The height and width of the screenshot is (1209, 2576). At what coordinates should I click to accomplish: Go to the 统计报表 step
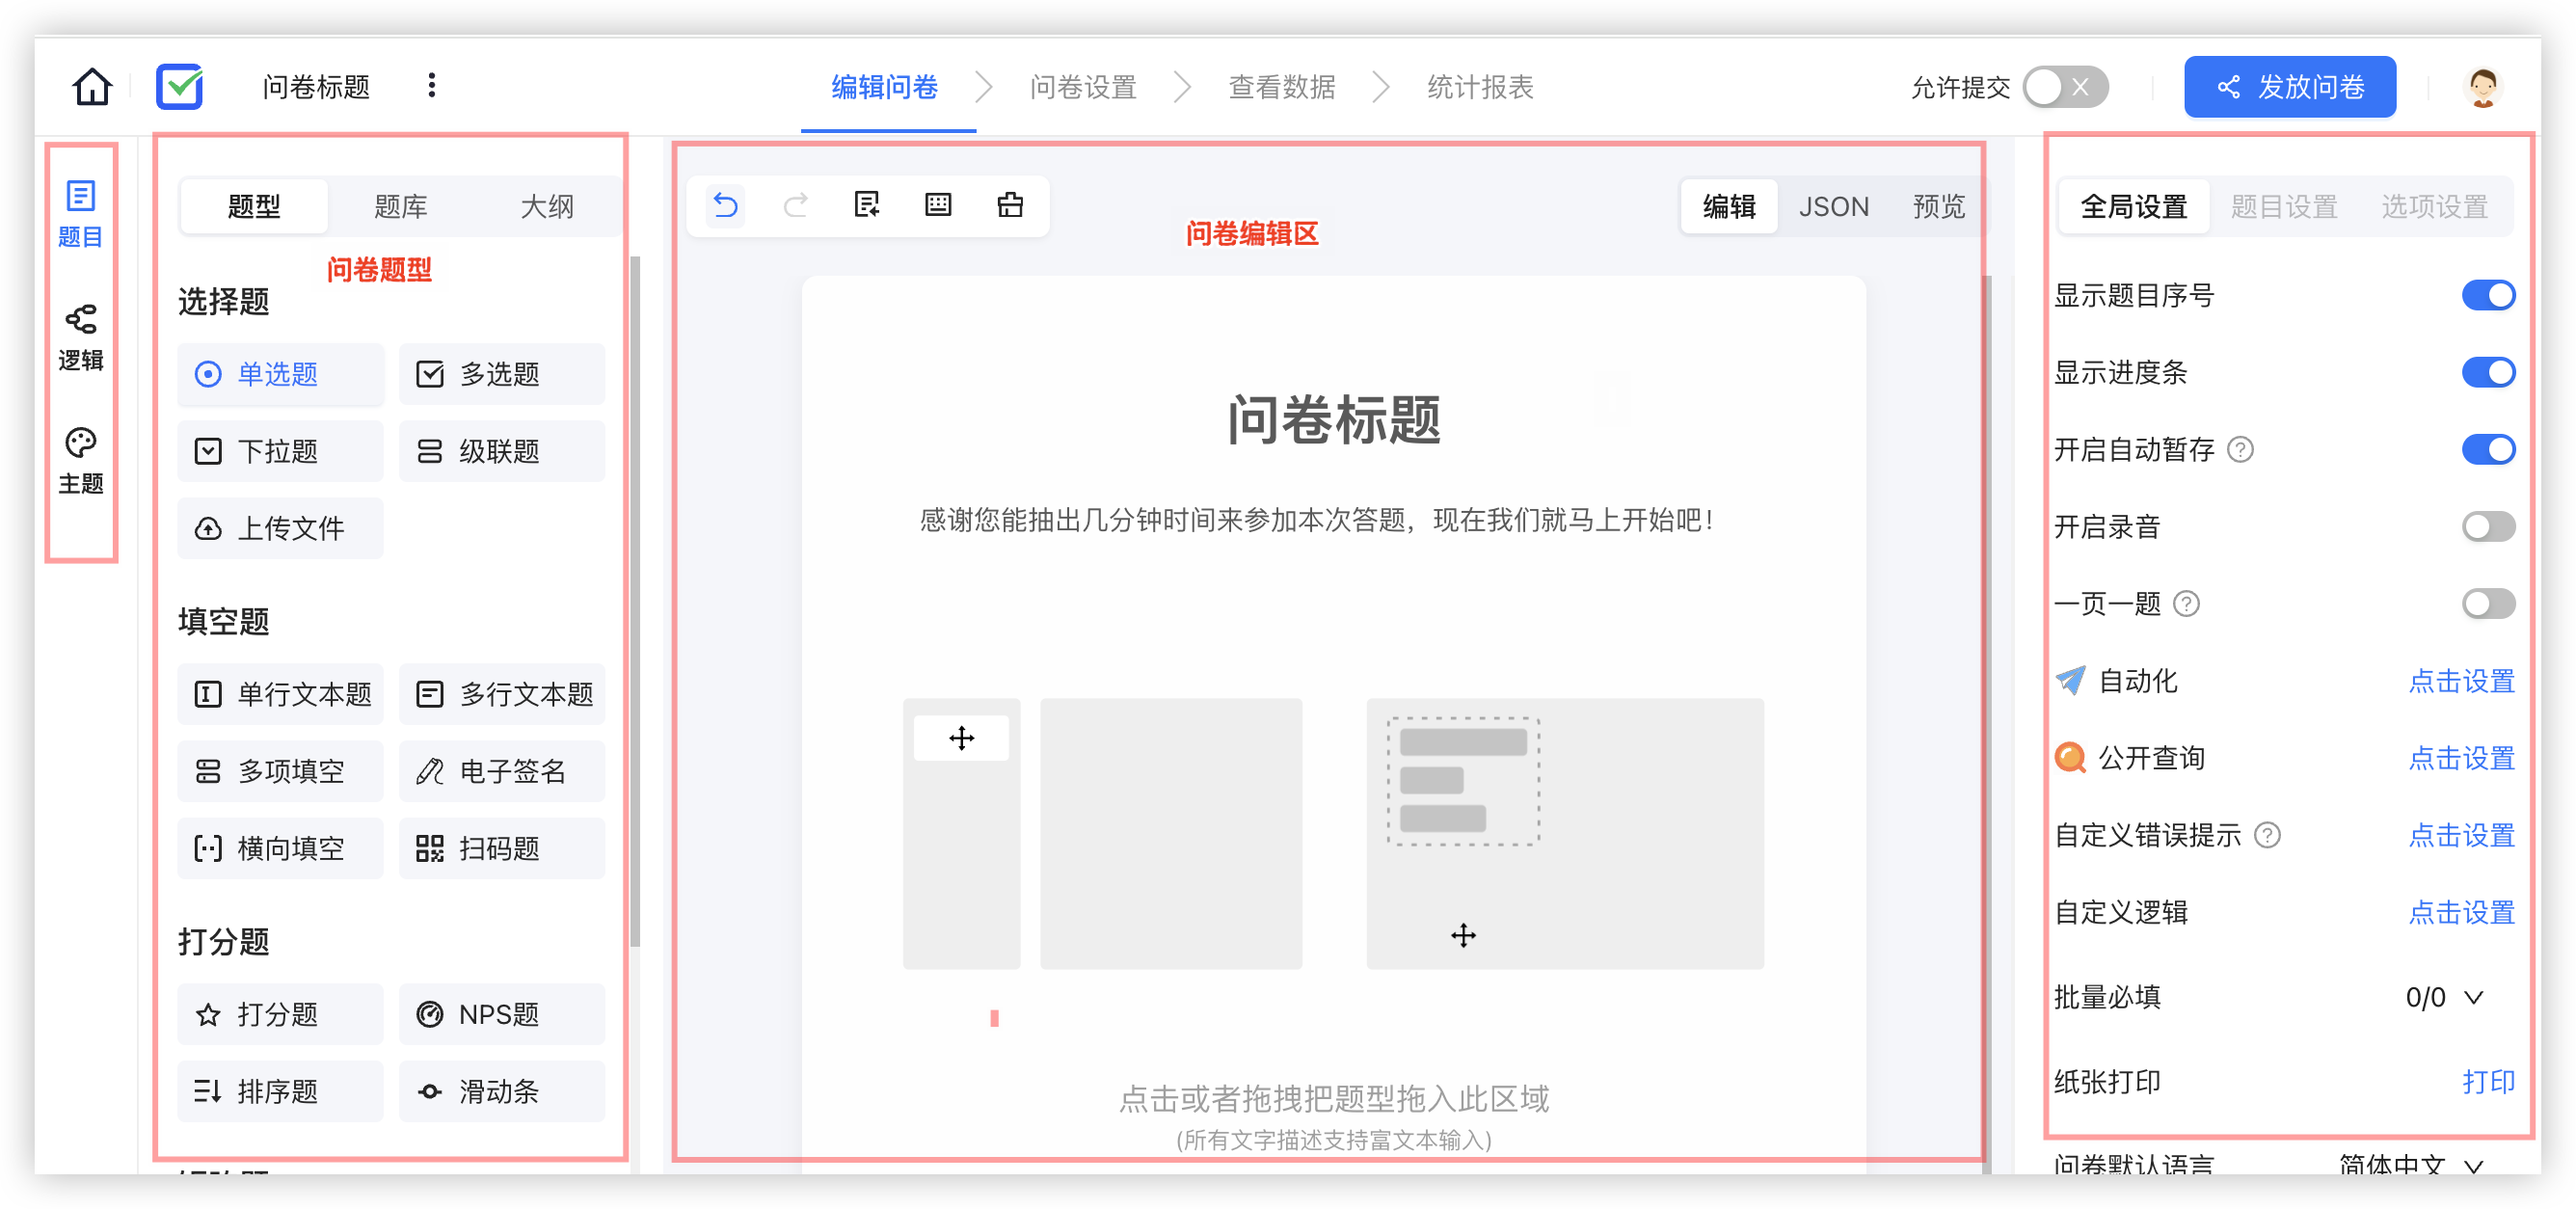click(1480, 87)
